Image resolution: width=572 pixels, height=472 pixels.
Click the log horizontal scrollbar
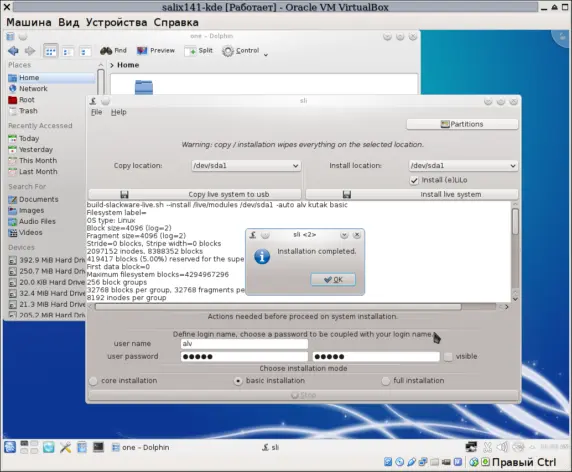(x=278, y=307)
